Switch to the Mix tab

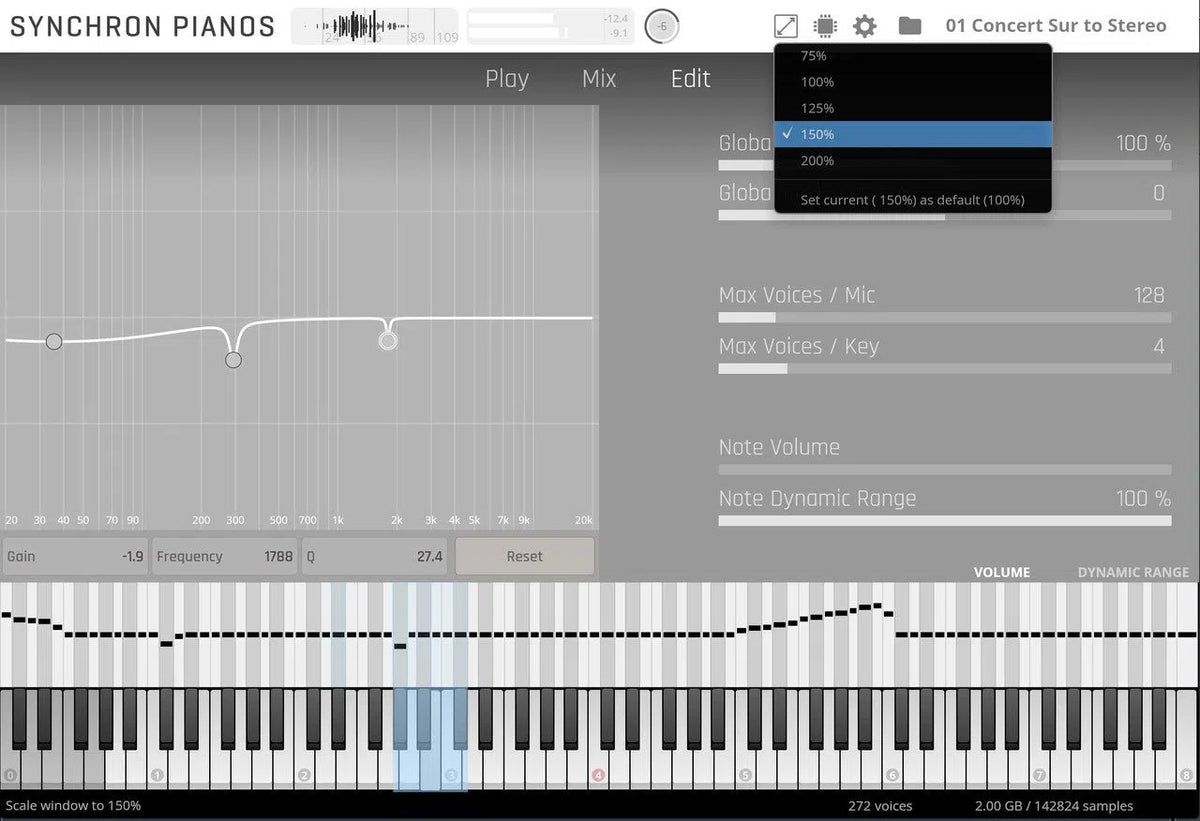(598, 78)
